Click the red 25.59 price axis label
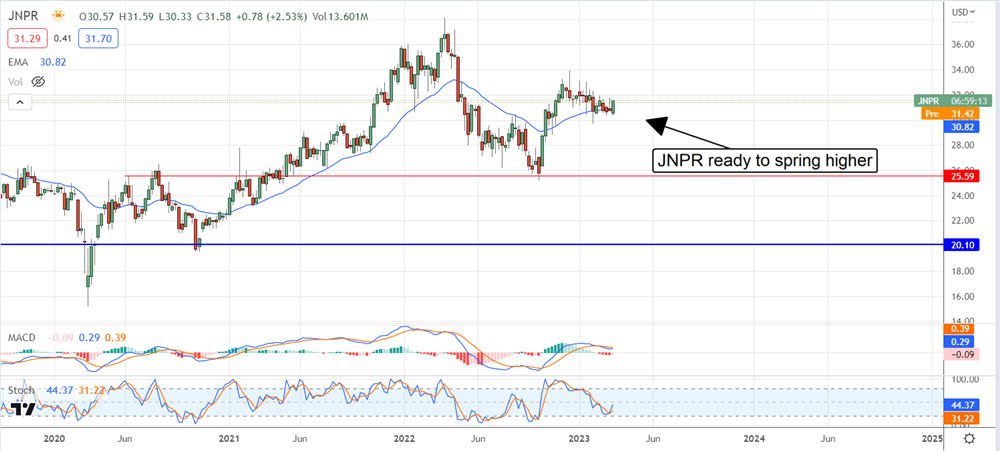Screen dimensions: 1000x451 [x=962, y=176]
